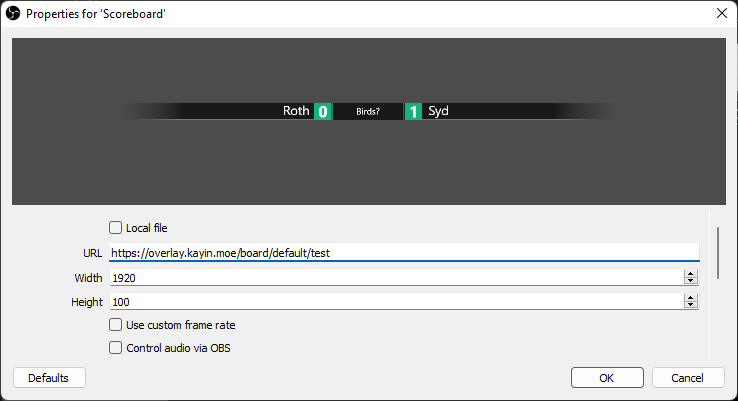Increase Width with the up arrow

pos(690,274)
